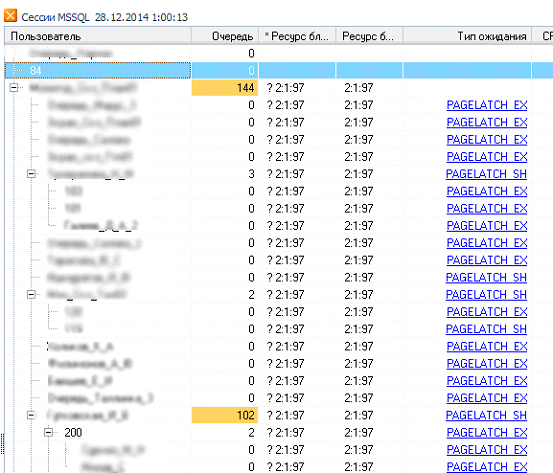Open the first PAGELATCH_EX wait type link
The image size is (553, 473).
[x=487, y=105]
